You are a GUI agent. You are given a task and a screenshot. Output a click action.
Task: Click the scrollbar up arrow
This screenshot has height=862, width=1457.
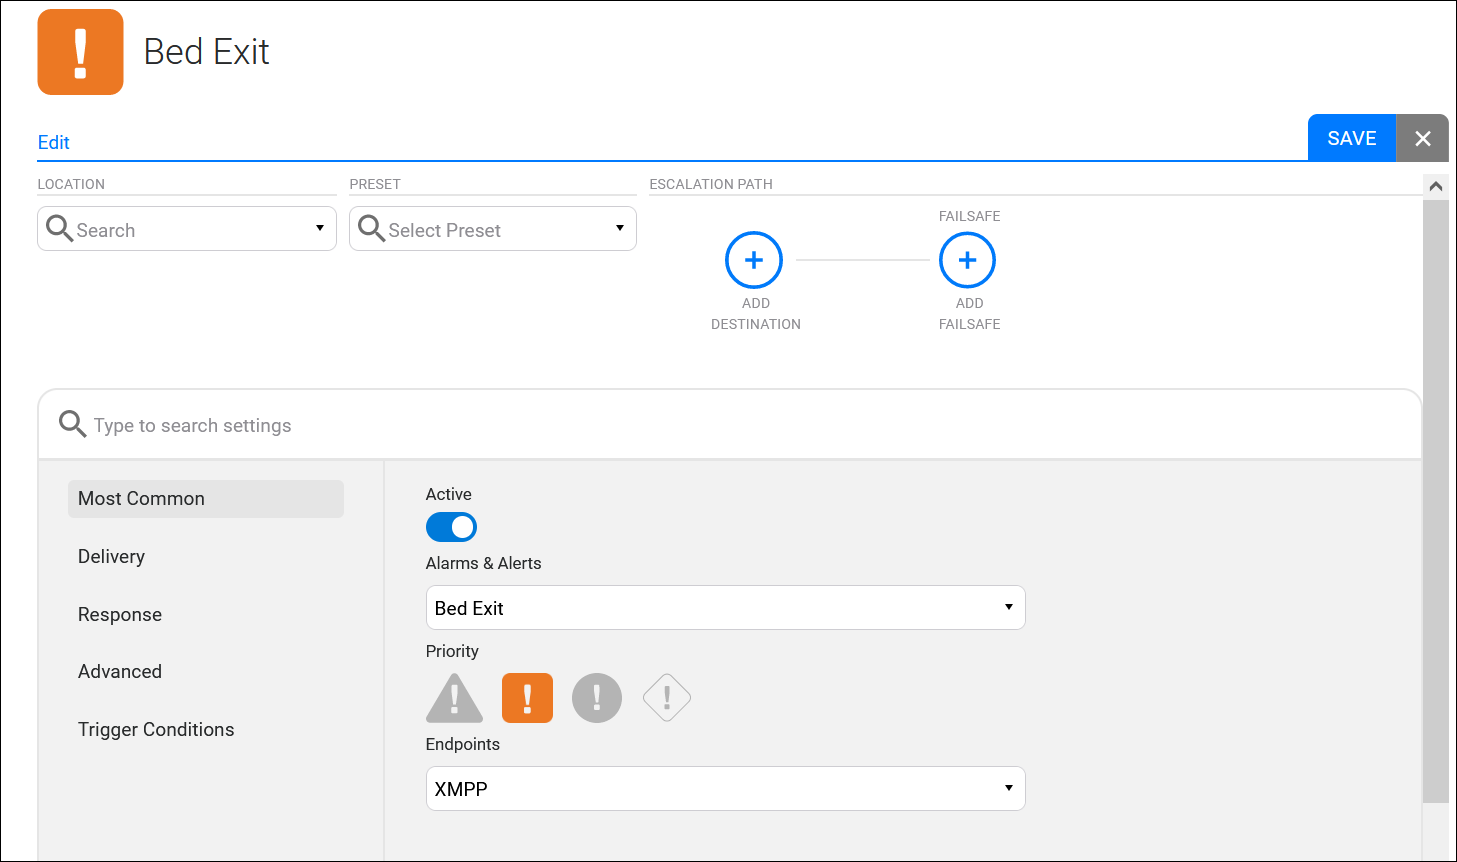(1435, 186)
